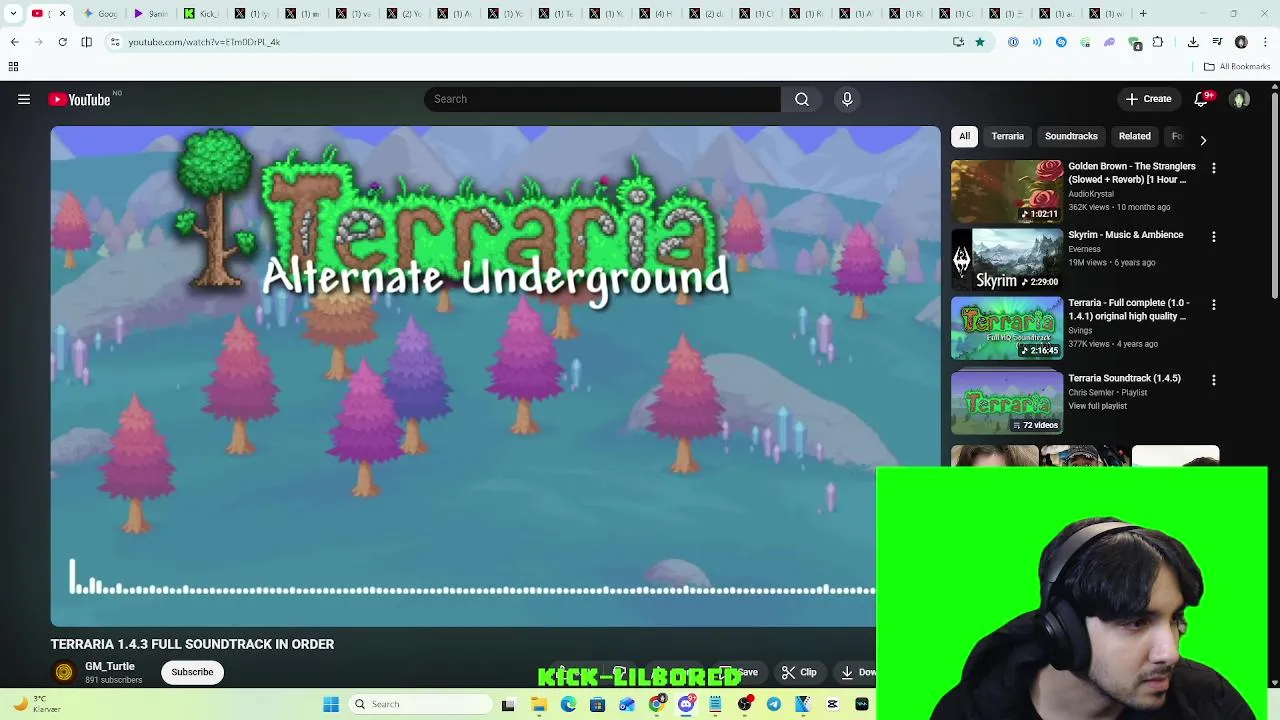Open tab search dropdown arrow
Viewport: 1280px width, 720px height.
(13, 14)
